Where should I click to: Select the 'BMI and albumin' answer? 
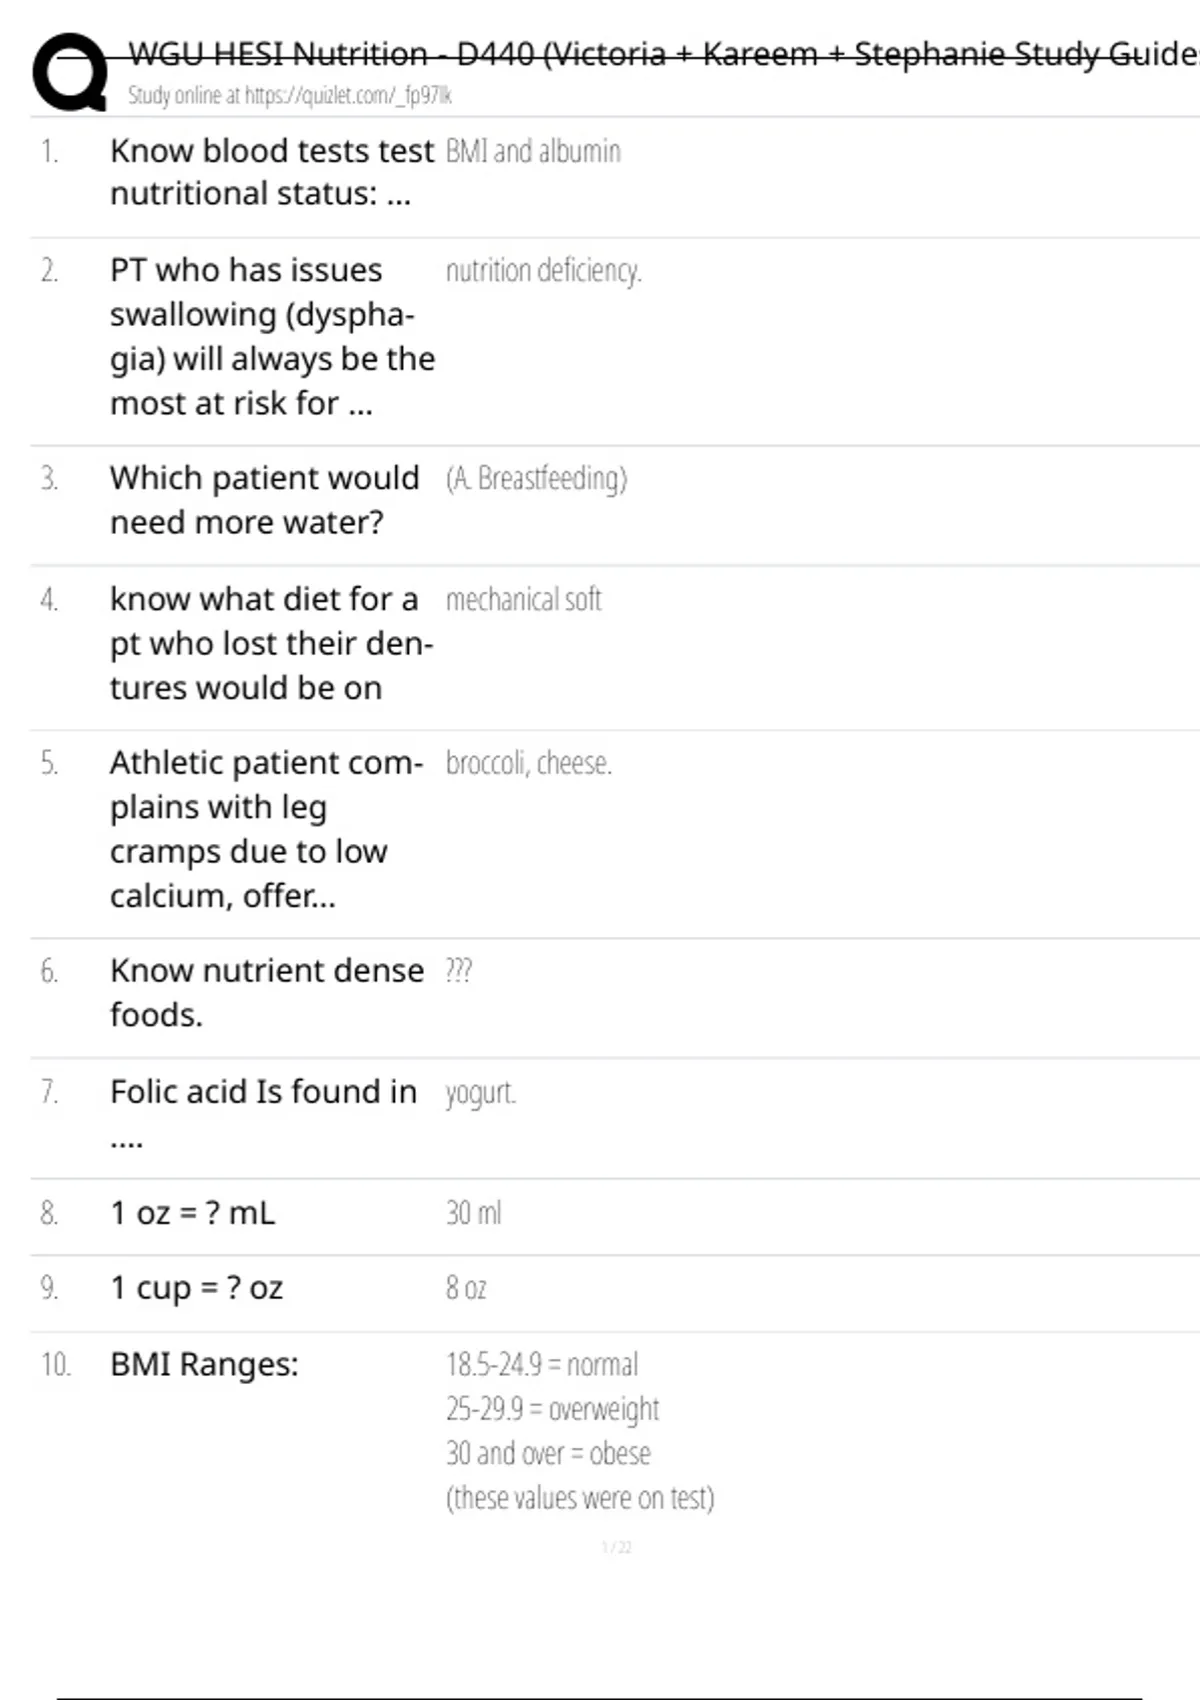pos(533,151)
